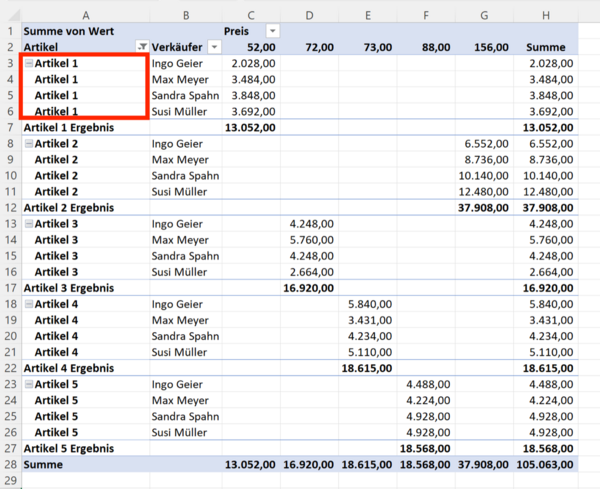
Task: Collapse the Artikel 2 group
Action: pos(29,144)
